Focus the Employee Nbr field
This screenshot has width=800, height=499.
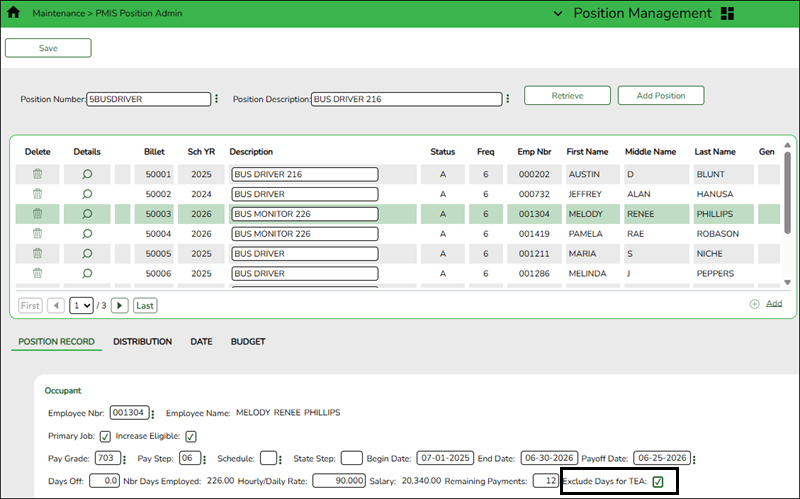tap(130, 413)
